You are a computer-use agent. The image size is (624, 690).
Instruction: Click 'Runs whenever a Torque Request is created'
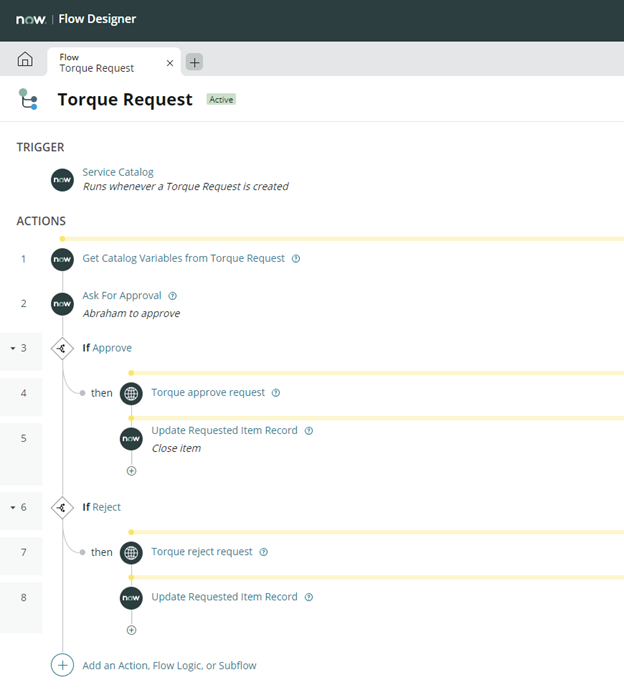point(186,187)
